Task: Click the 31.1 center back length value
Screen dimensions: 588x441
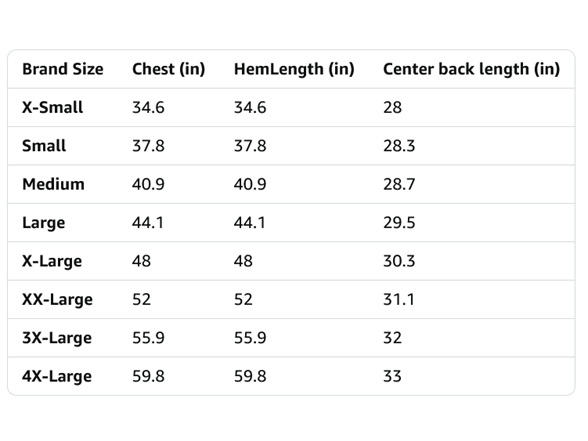Action: (x=399, y=299)
